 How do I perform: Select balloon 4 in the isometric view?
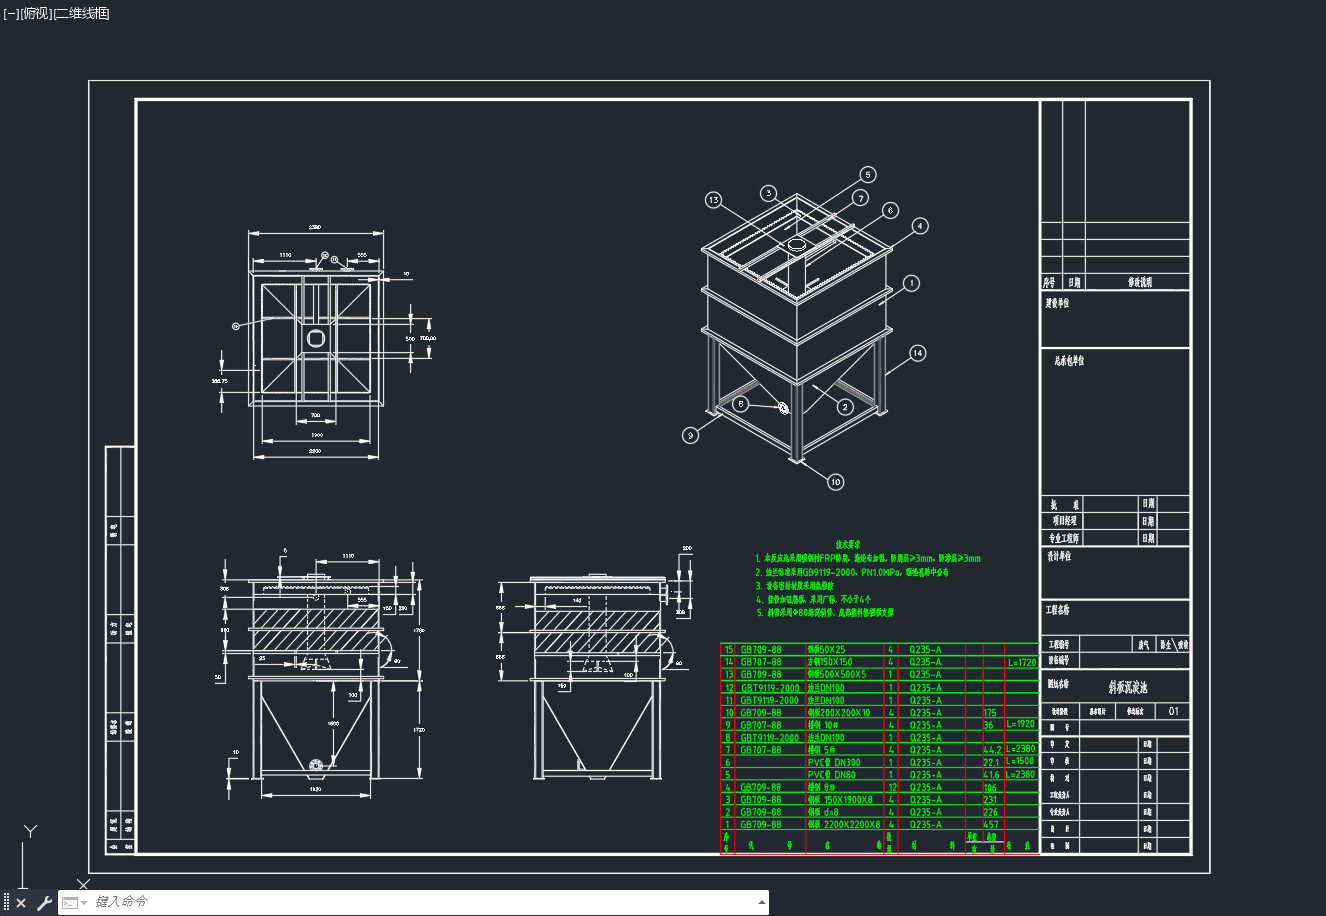tap(920, 226)
